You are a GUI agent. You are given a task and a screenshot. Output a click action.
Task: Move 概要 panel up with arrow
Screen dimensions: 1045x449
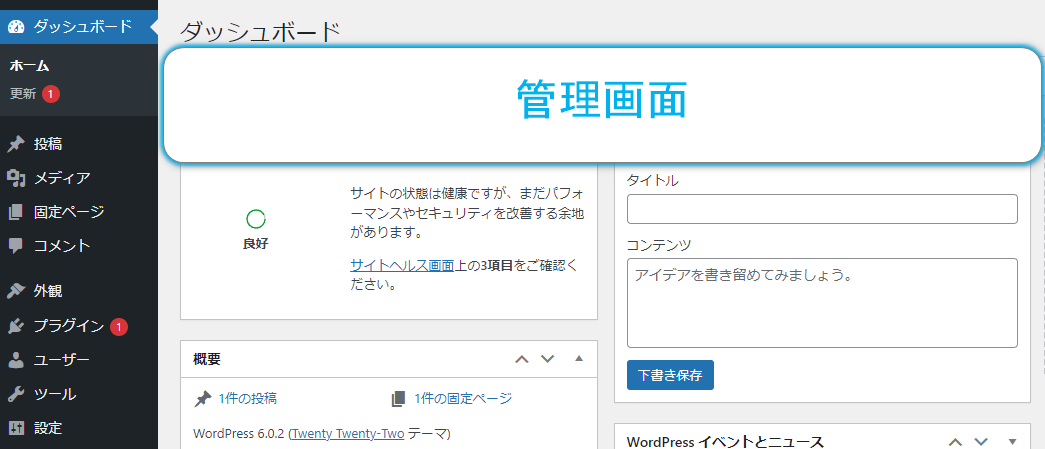tap(522, 360)
